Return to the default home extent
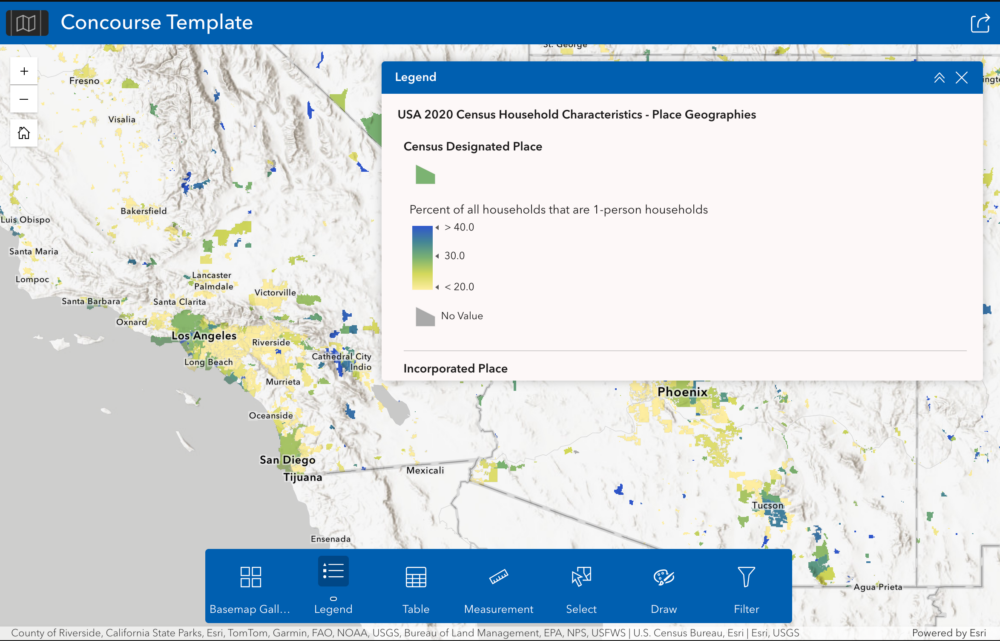 24,133
